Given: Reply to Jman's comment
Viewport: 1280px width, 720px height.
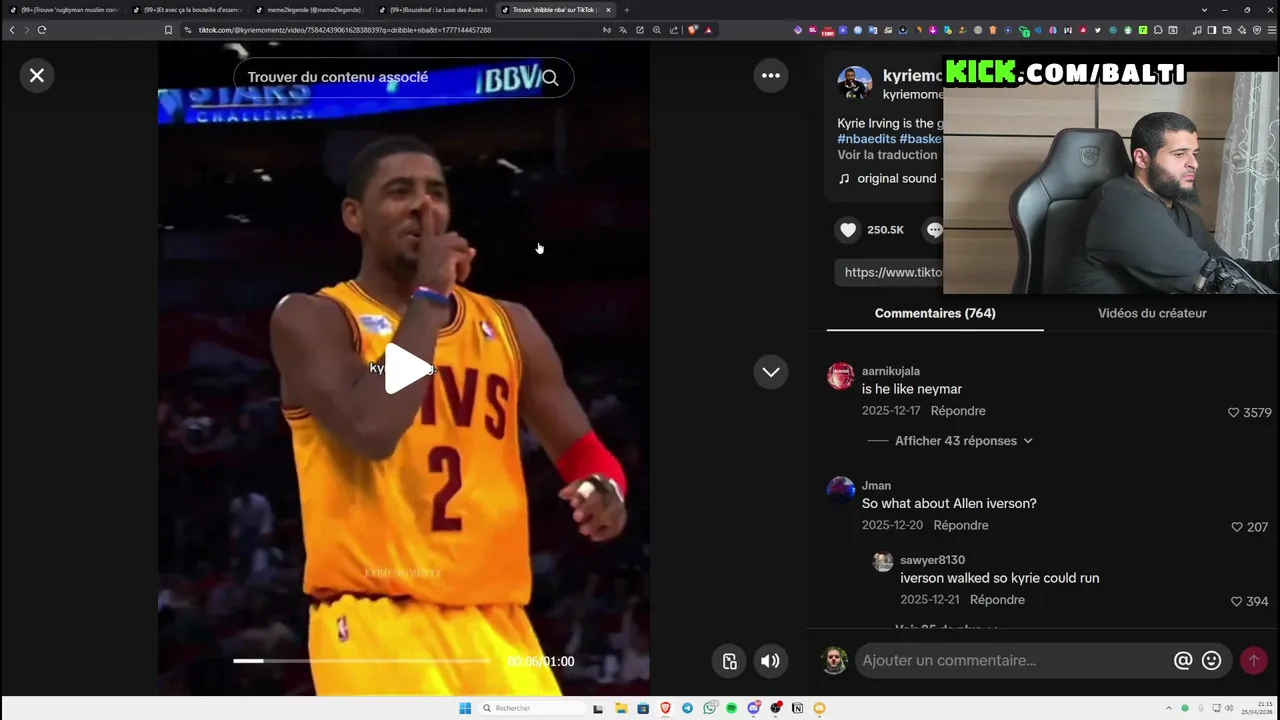Looking at the screenshot, I should (961, 525).
